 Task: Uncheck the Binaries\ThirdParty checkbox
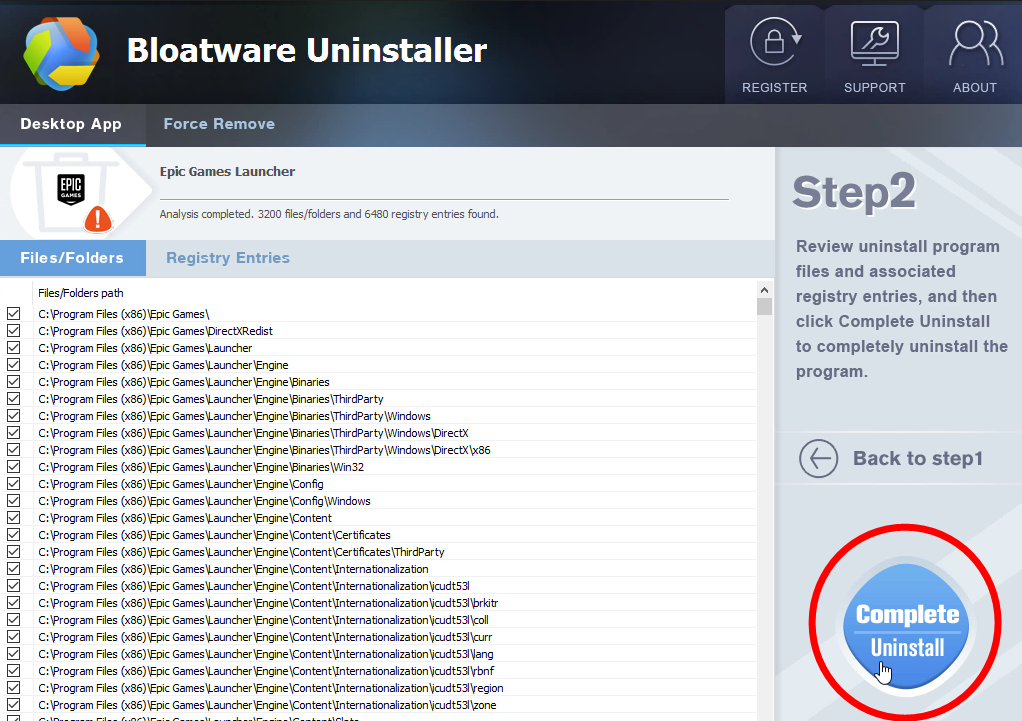tap(14, 398)
